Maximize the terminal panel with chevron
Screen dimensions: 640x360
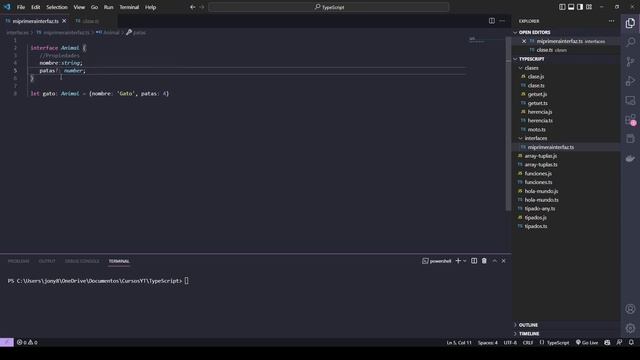[x=495, y=261]
